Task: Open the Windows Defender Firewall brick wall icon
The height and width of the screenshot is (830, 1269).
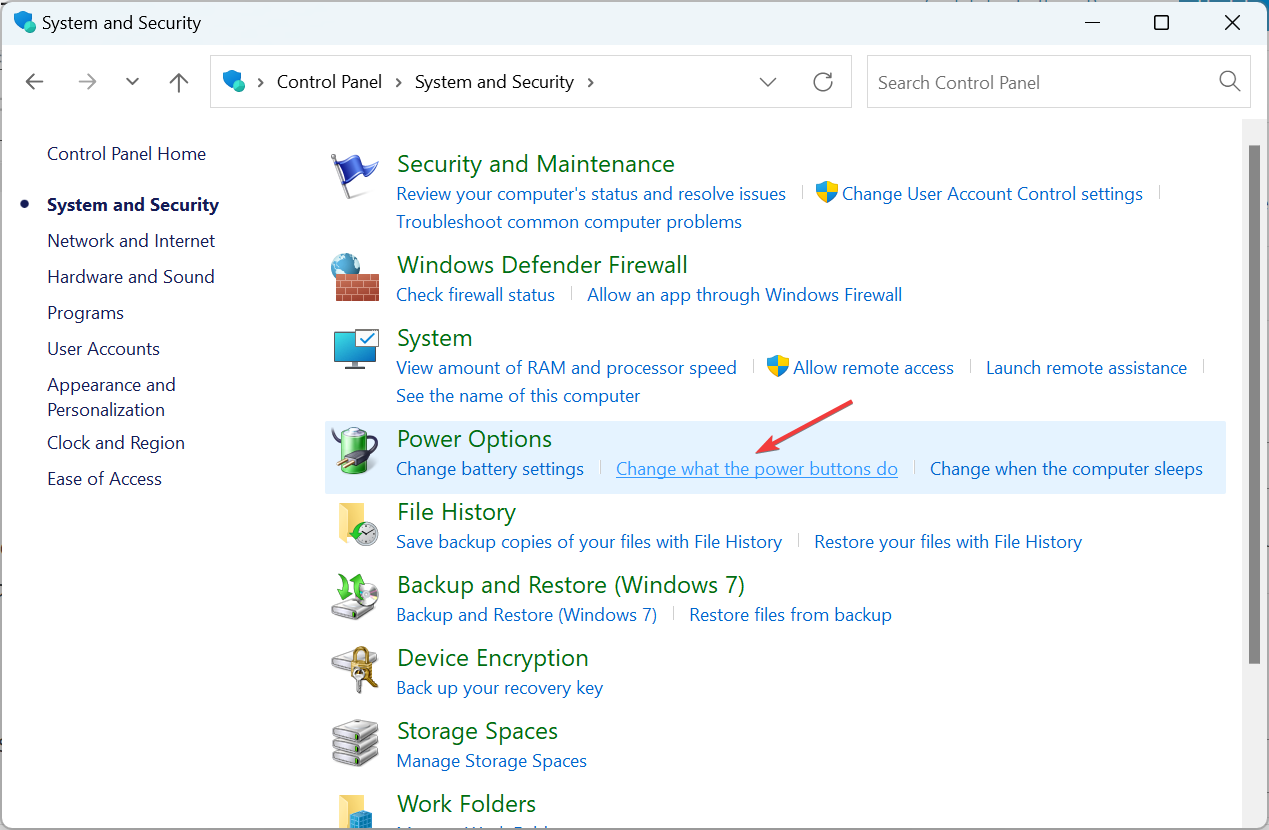Action: pos(355,277)
